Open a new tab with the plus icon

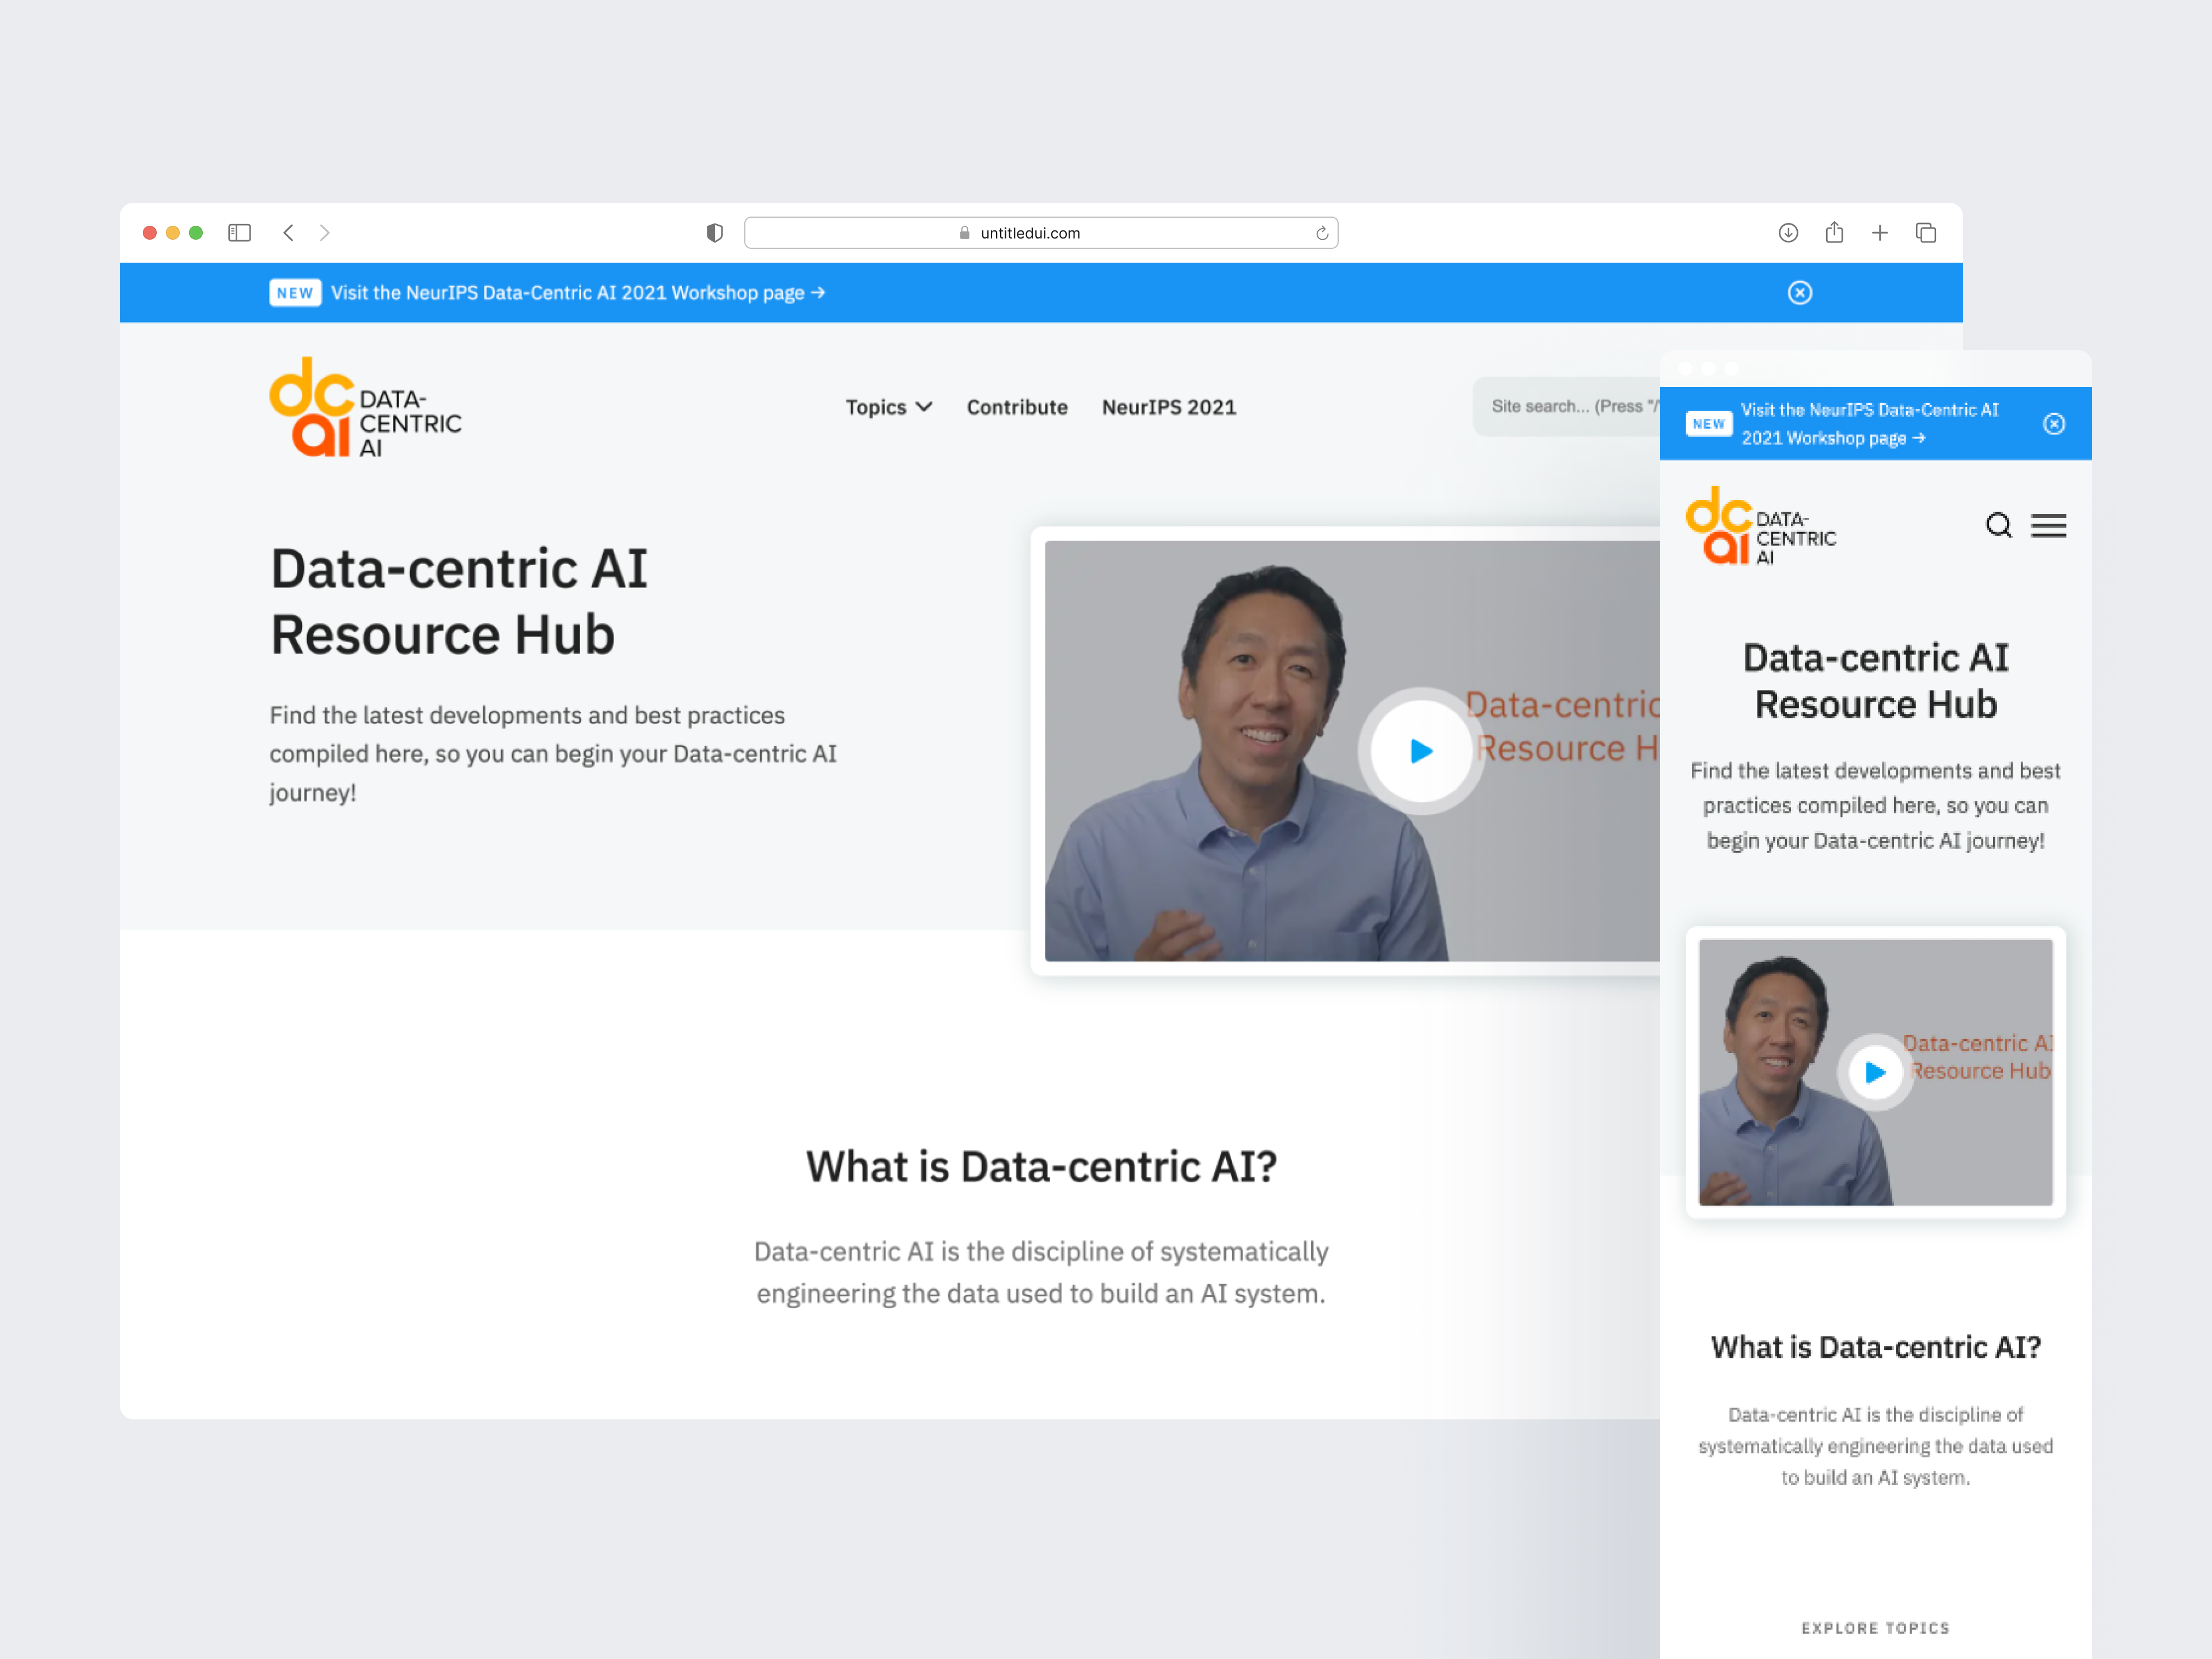pyautogui.click(x=1880, y=232)
